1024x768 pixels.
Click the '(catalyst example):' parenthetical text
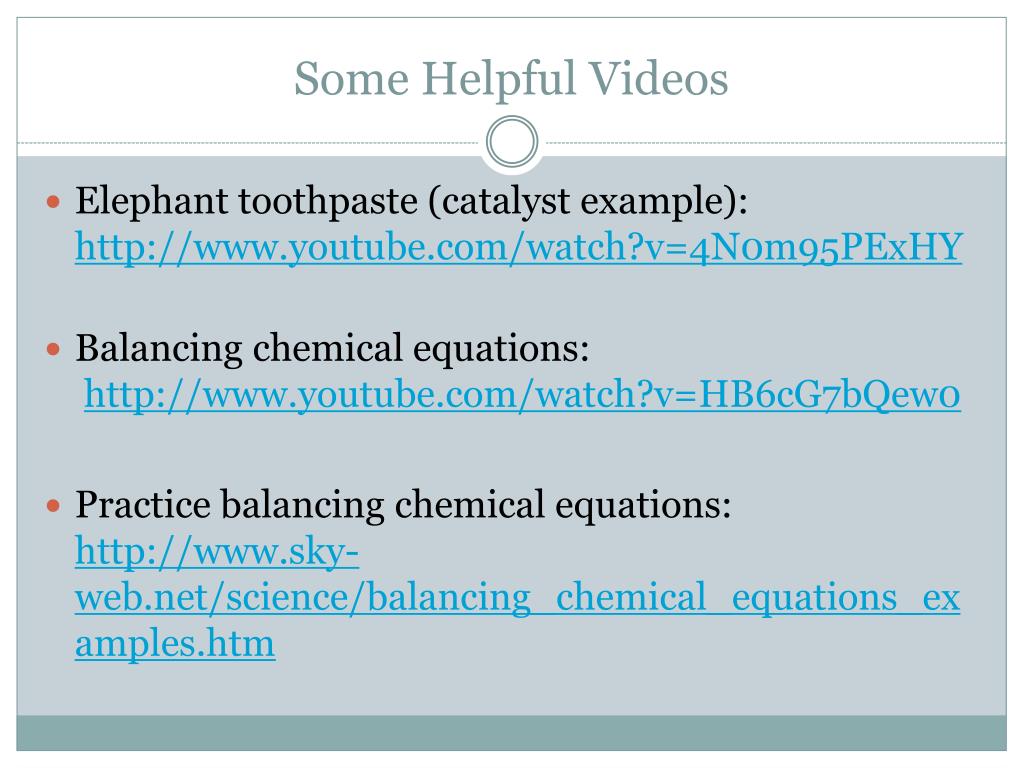tap(588, 200)
